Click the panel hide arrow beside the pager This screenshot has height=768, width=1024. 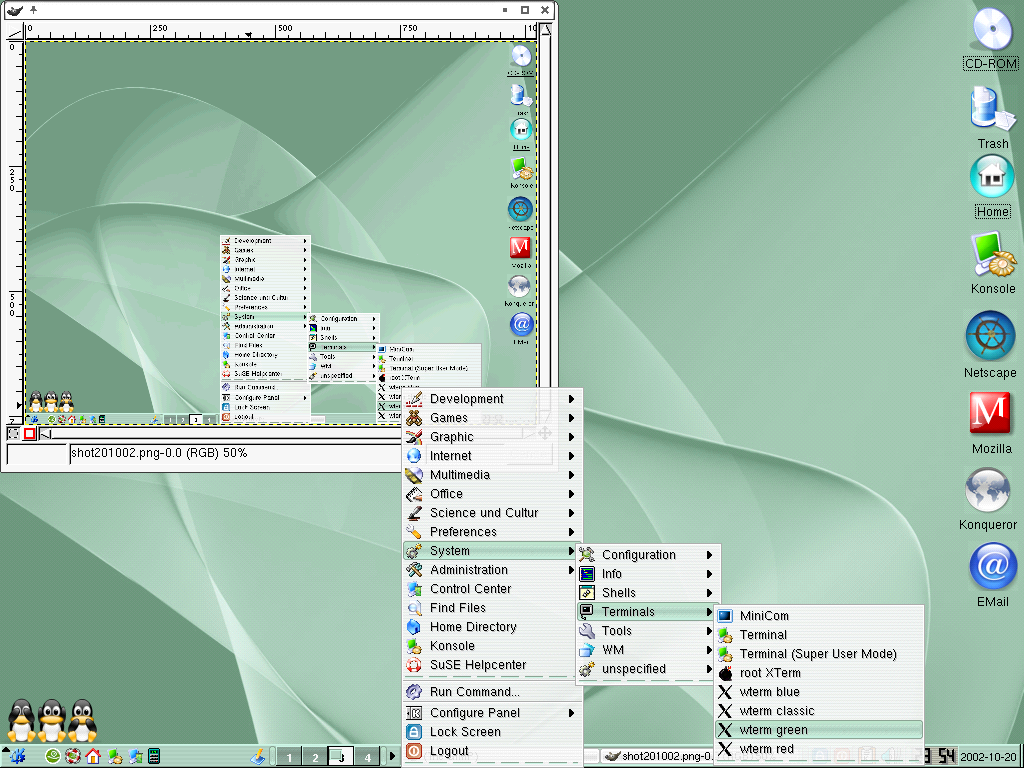click(x=392, y=756)
